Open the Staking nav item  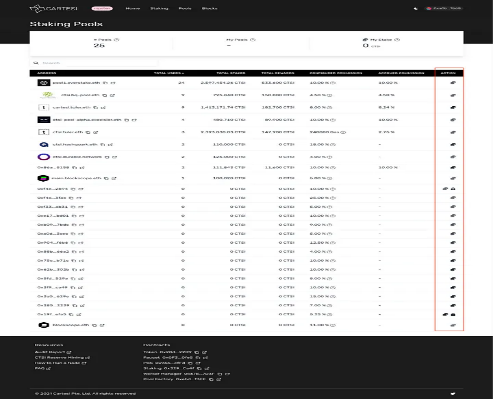tap(159, 8)
